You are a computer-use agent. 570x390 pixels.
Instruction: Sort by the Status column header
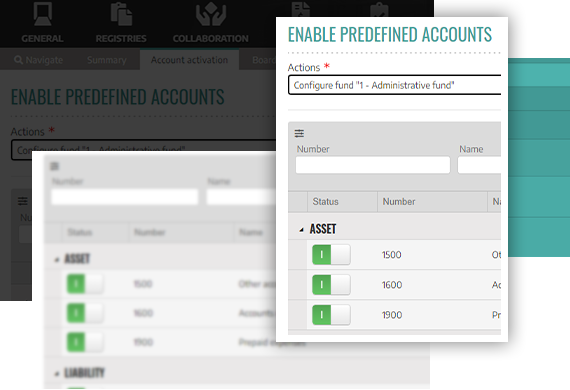pos(325,202)
